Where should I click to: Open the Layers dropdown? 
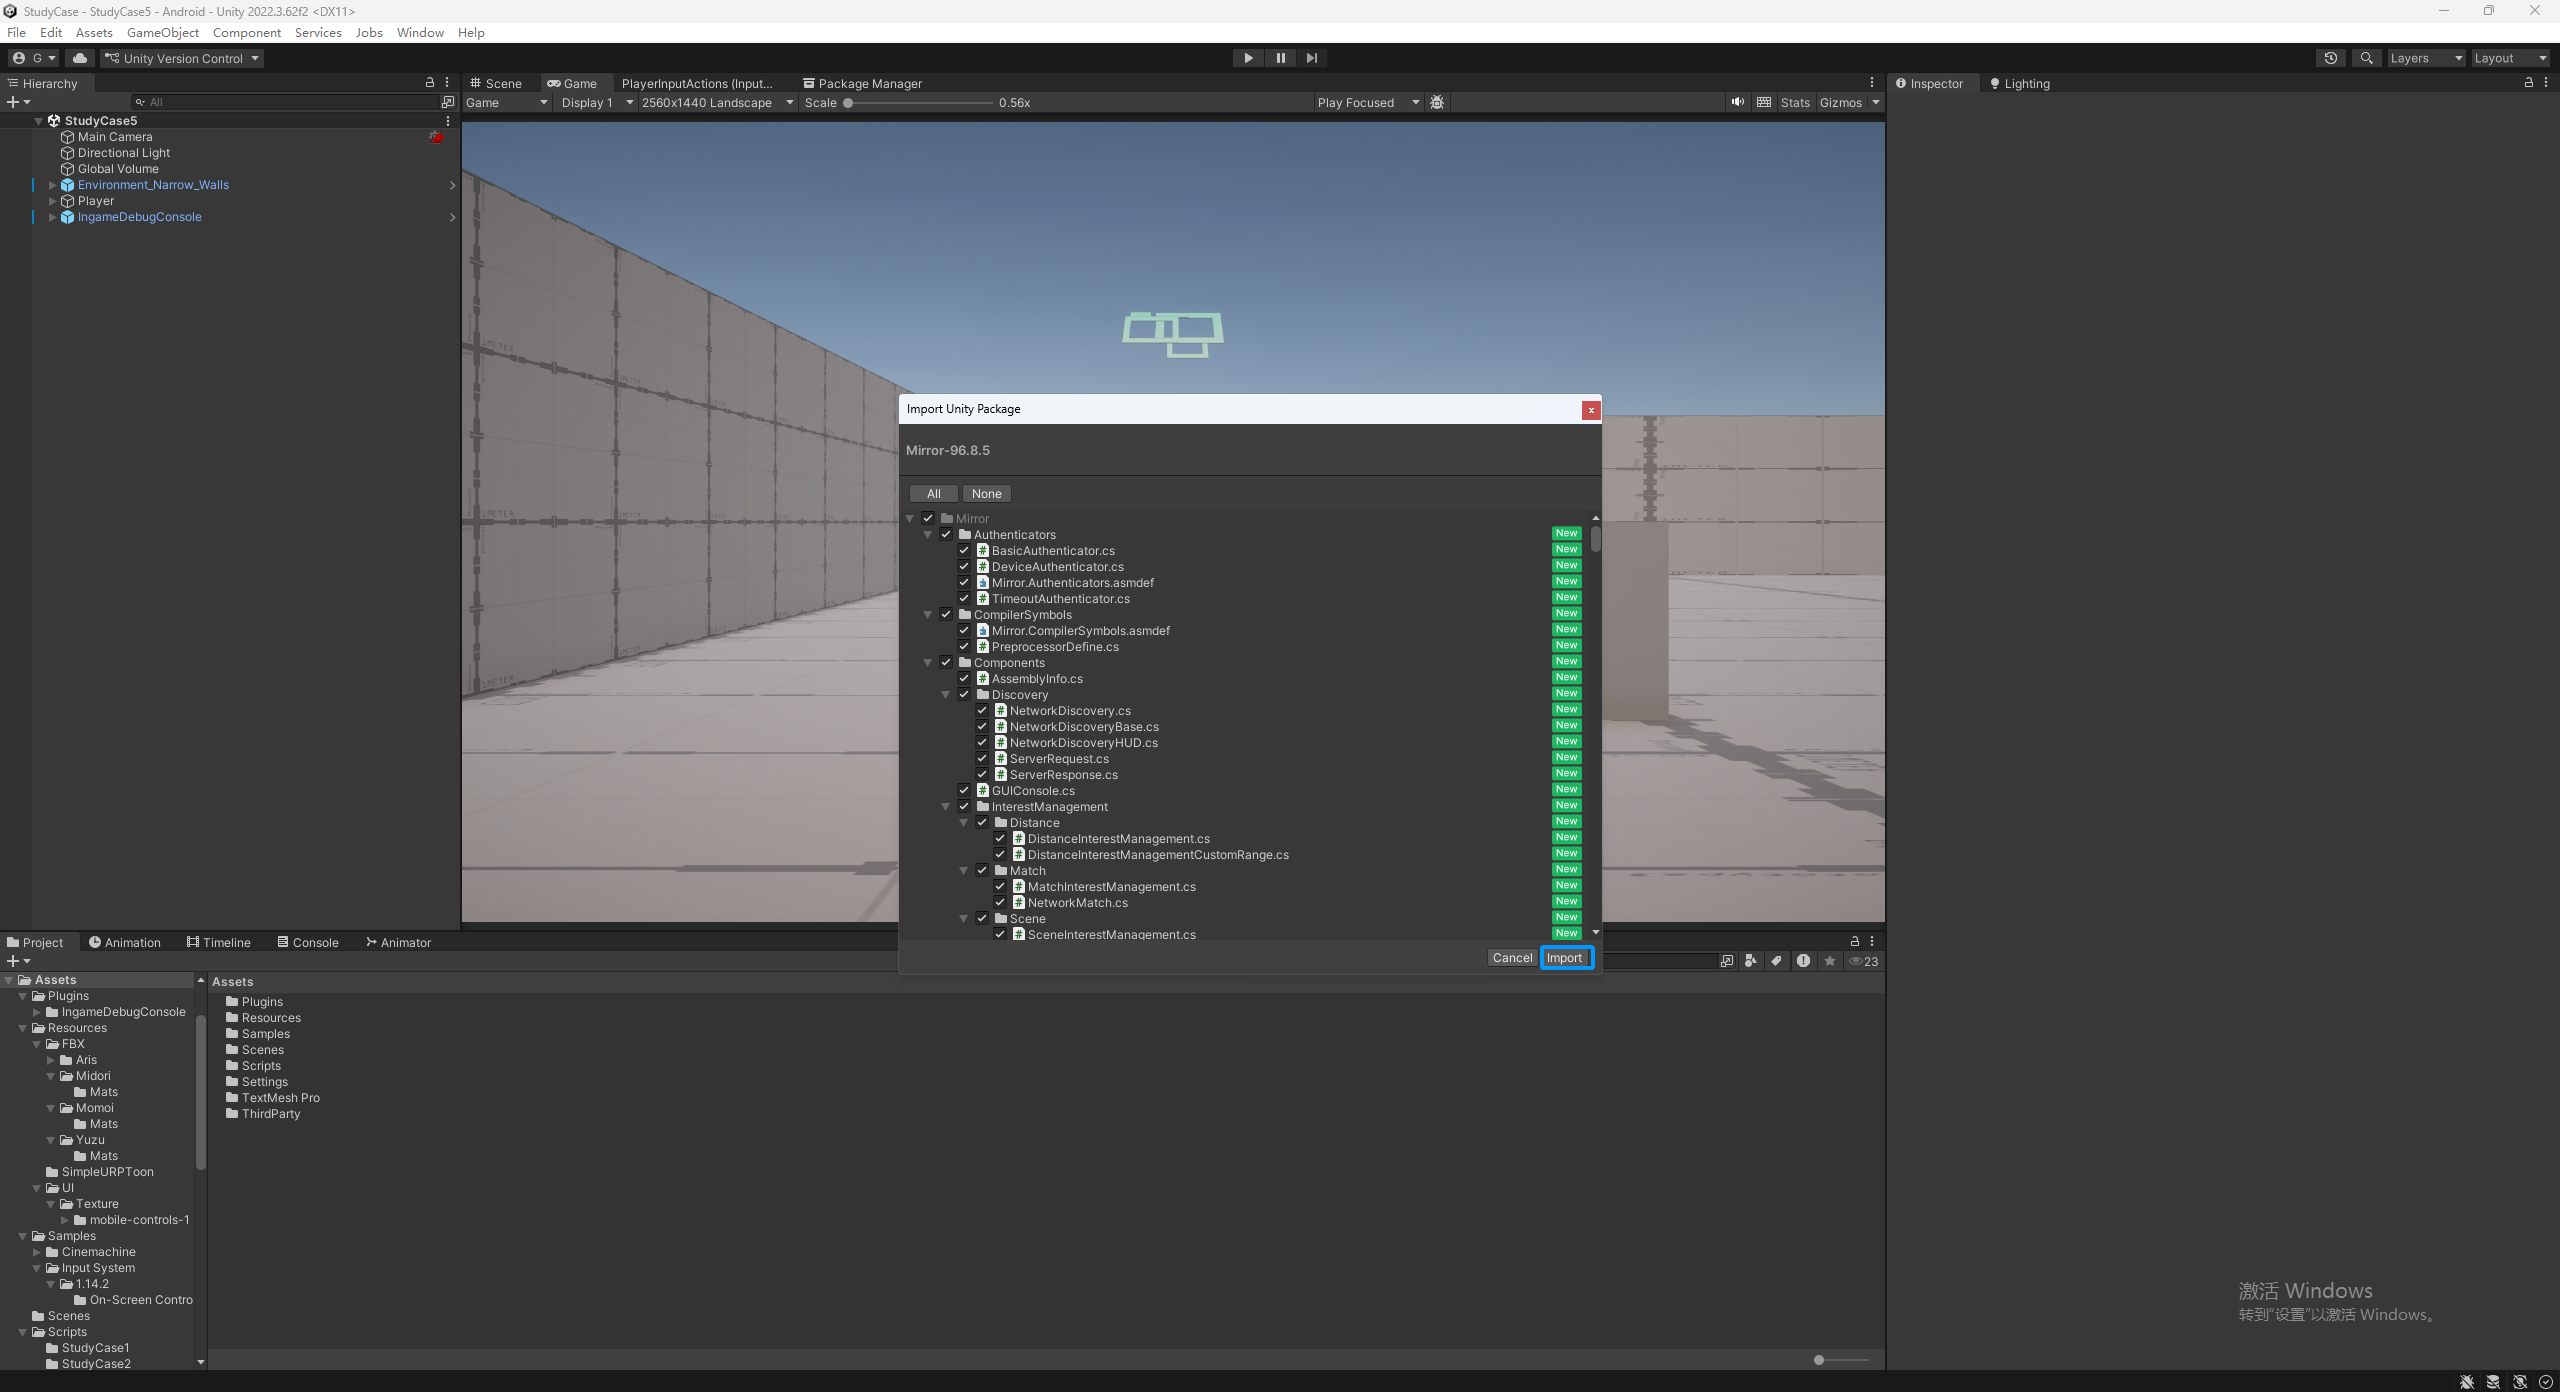pyautogui.click(x=2425, y=58)
